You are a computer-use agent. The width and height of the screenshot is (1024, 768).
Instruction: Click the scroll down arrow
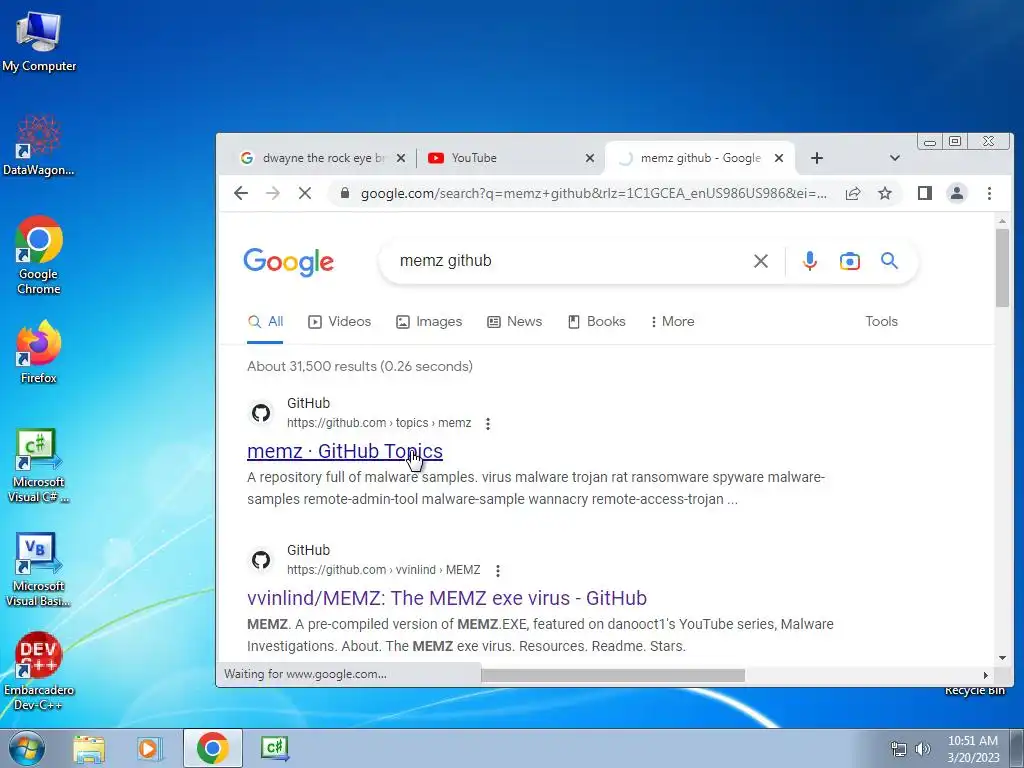pos(1002,658)
